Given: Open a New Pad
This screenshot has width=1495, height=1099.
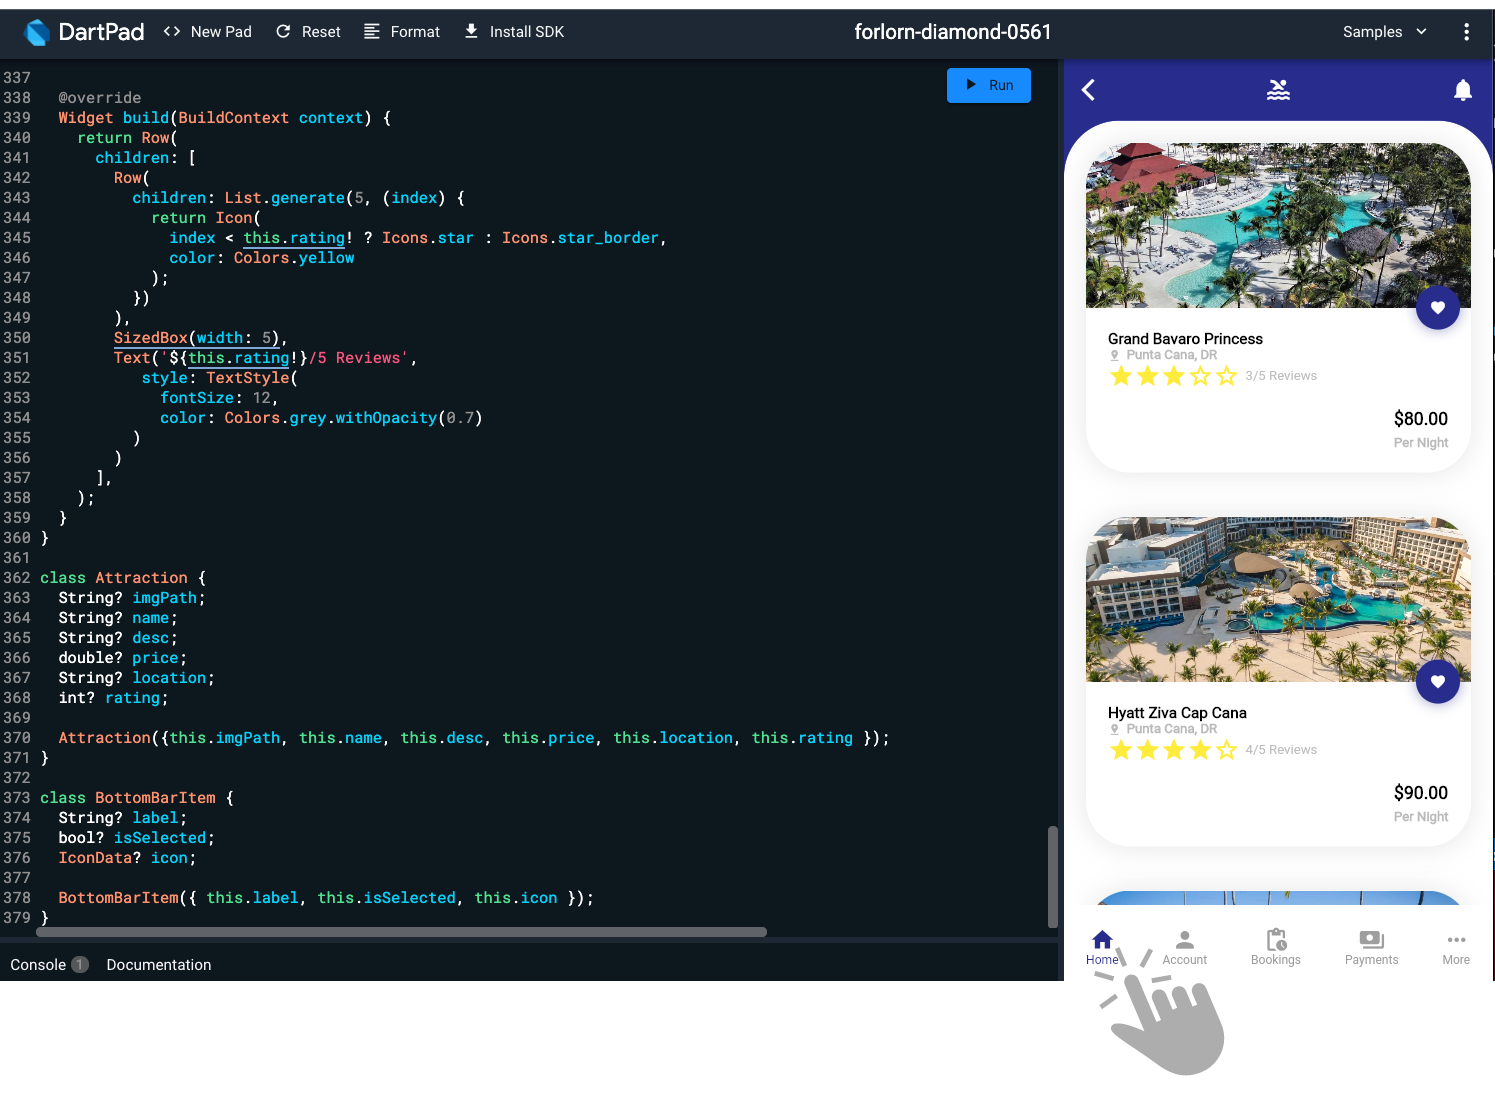Looking at the screenshot, I should click(x=208, y=32).
